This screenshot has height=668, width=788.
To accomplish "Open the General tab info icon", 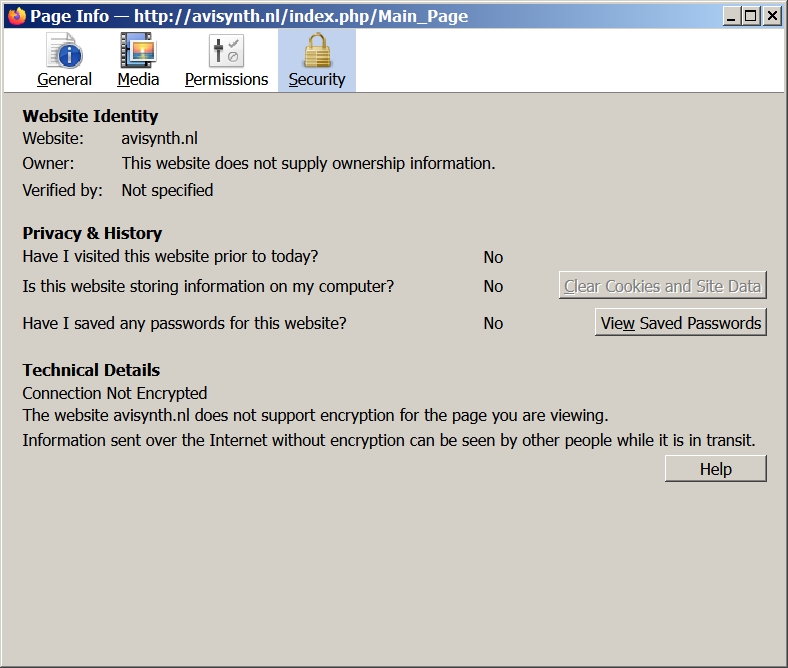I will (x=64, y=50).
